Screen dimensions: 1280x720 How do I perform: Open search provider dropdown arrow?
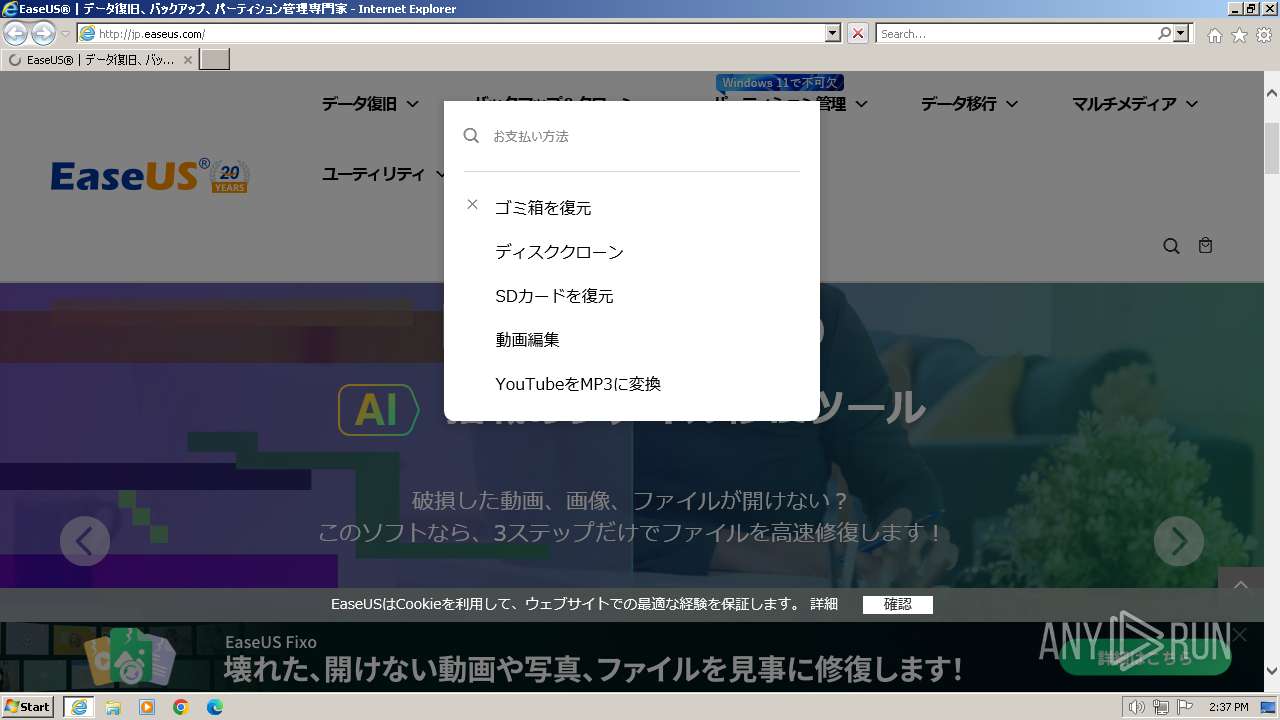(1183, 34)
